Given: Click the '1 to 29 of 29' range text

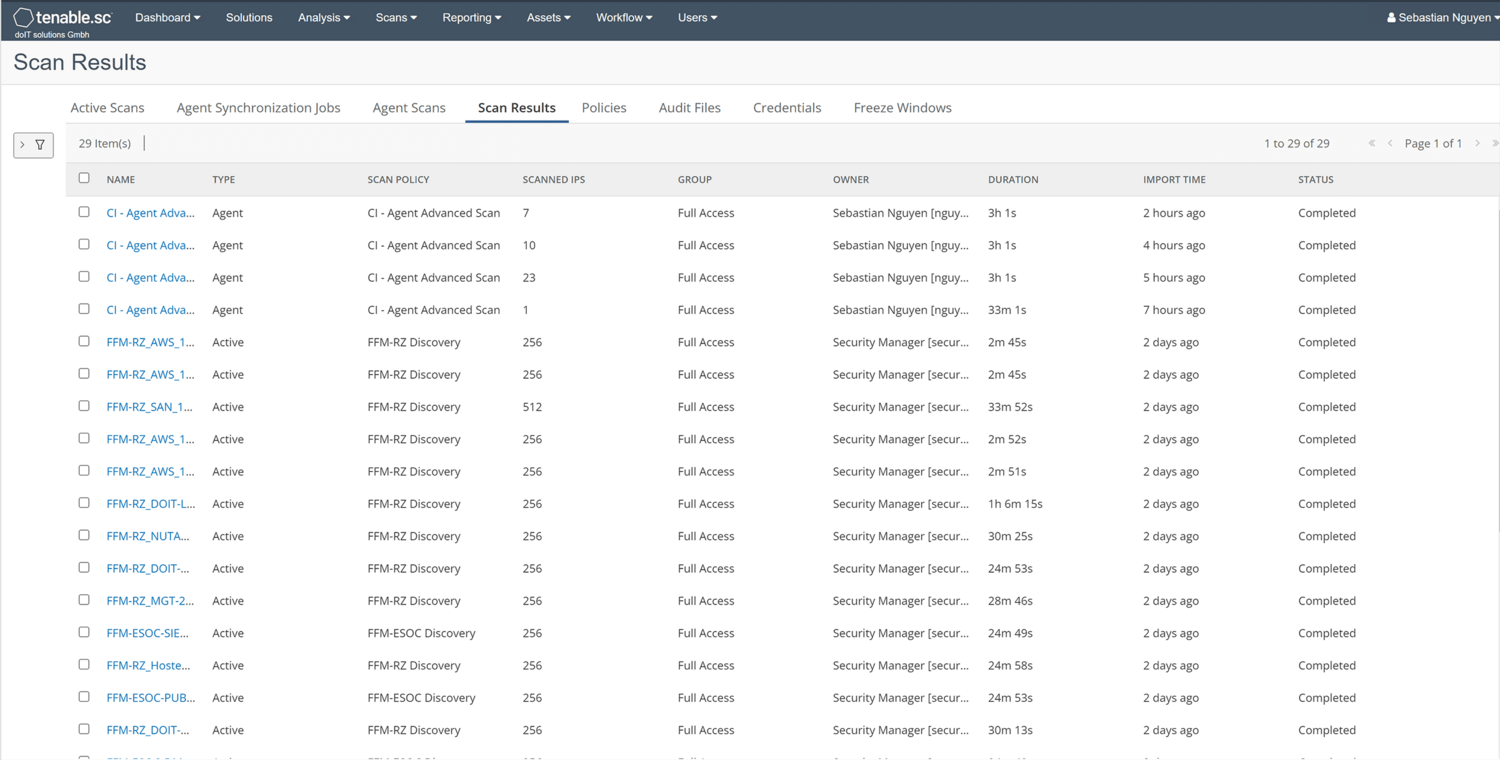Looking at the screenshot, I should [x=1297, y=144].
